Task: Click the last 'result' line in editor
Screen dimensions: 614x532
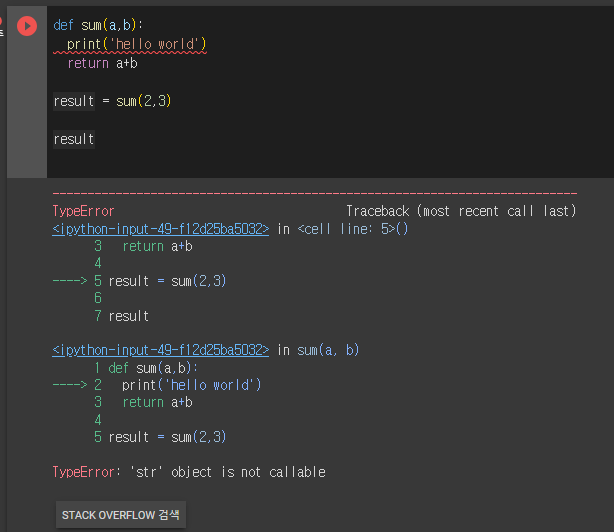Action: (74, 139)
